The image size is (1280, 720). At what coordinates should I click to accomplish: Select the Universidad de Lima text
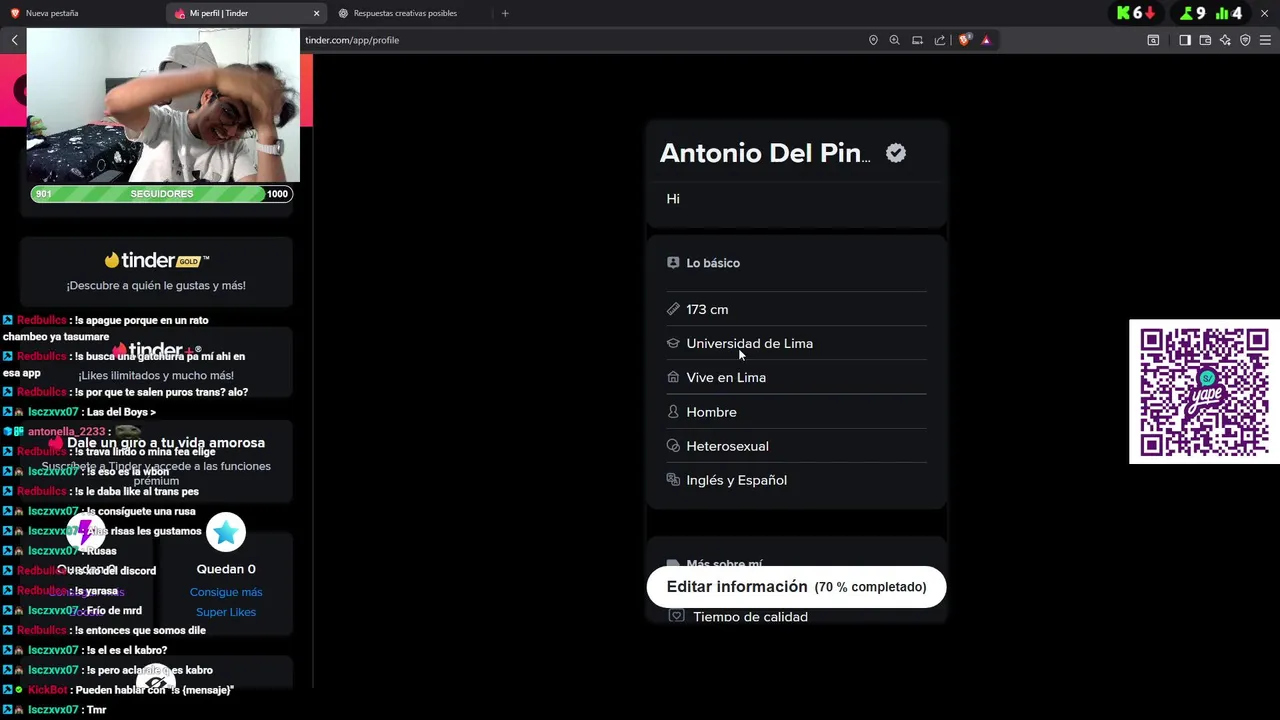749,343
